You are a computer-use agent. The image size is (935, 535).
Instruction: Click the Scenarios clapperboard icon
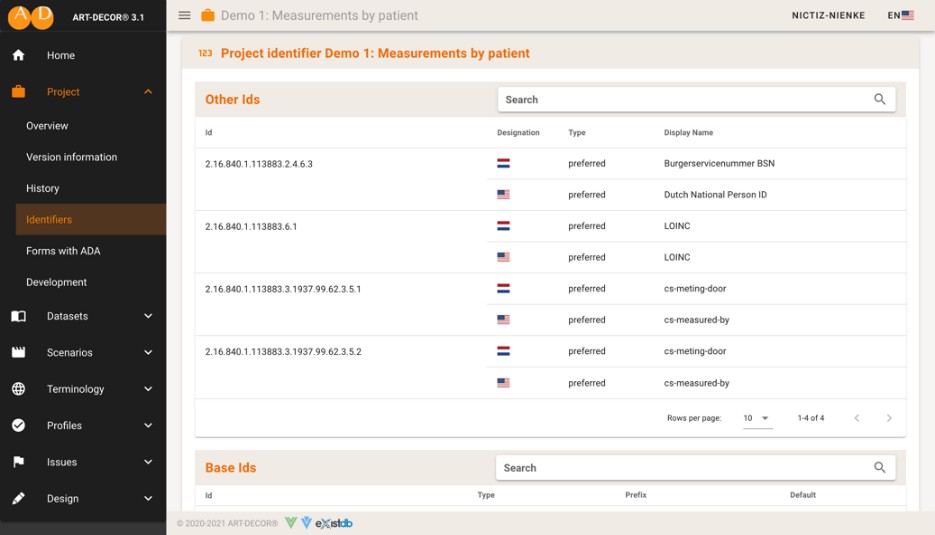[18, 353]
